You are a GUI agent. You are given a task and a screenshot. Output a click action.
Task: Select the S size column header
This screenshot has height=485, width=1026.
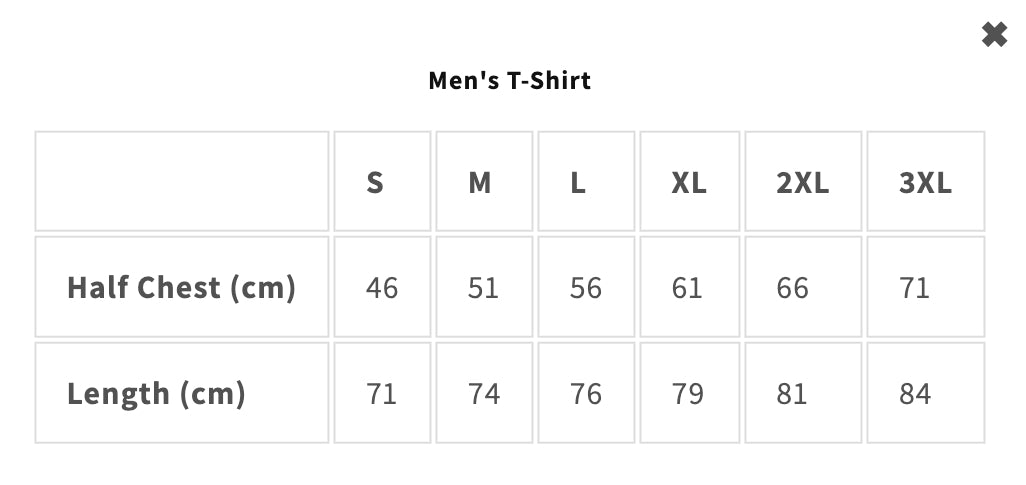point(375,183)
